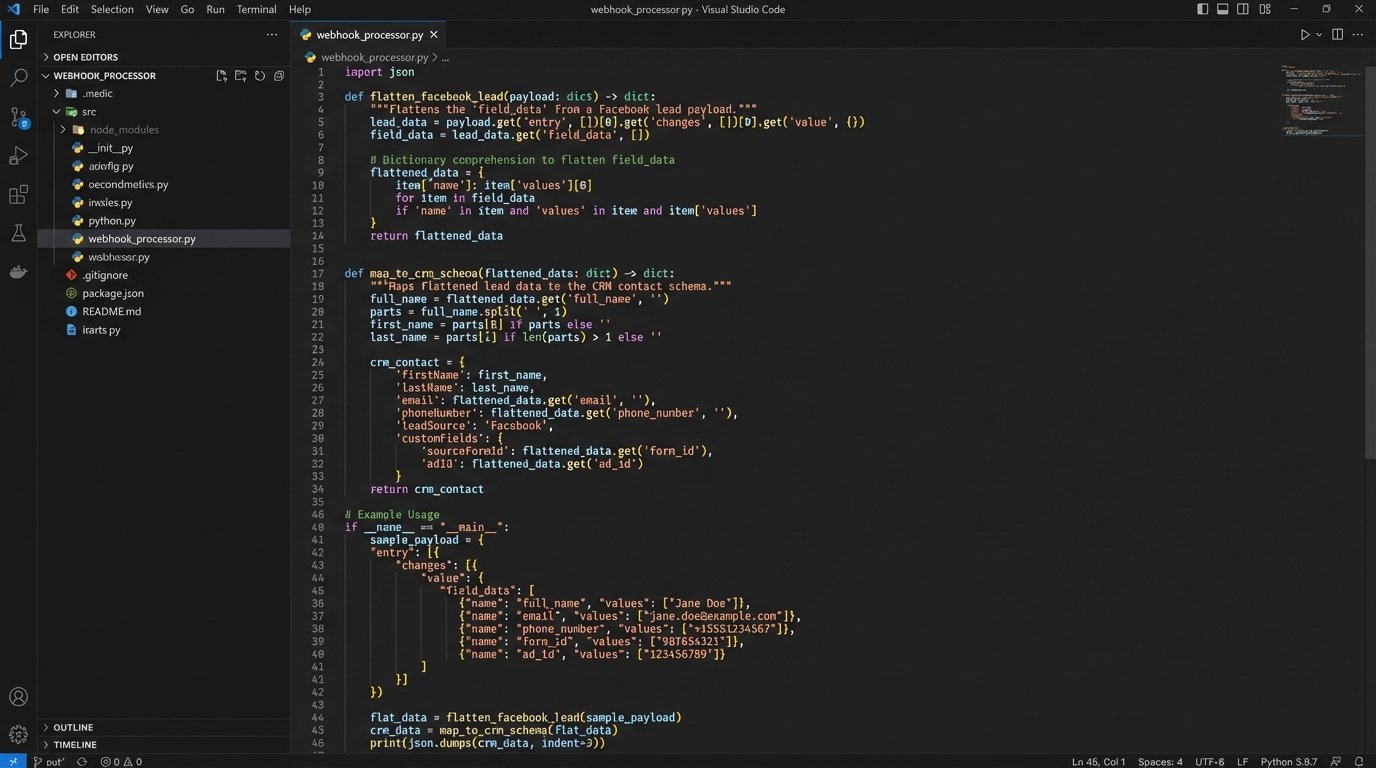The width and height of the screenshot is (1376, 768).
Task: Open the Terminal menu
Action: point(256,9)
